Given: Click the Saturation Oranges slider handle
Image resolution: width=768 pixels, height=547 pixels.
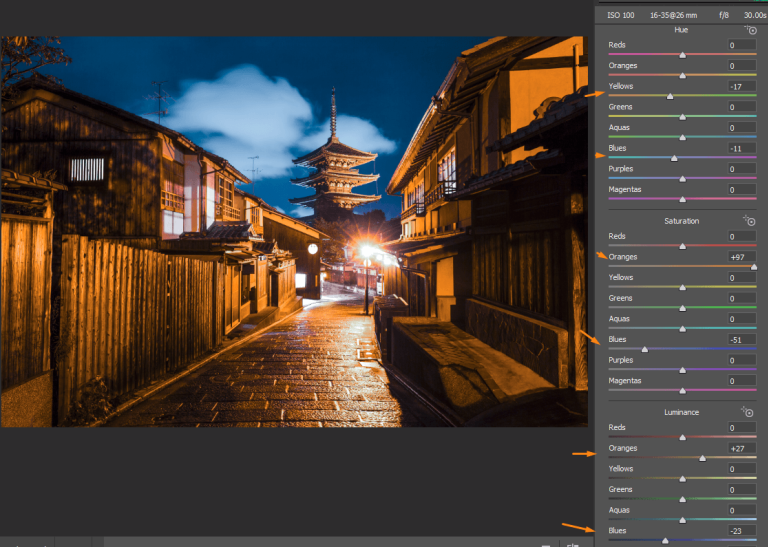Looking at the screenshot, I should [x=754, y=267].
